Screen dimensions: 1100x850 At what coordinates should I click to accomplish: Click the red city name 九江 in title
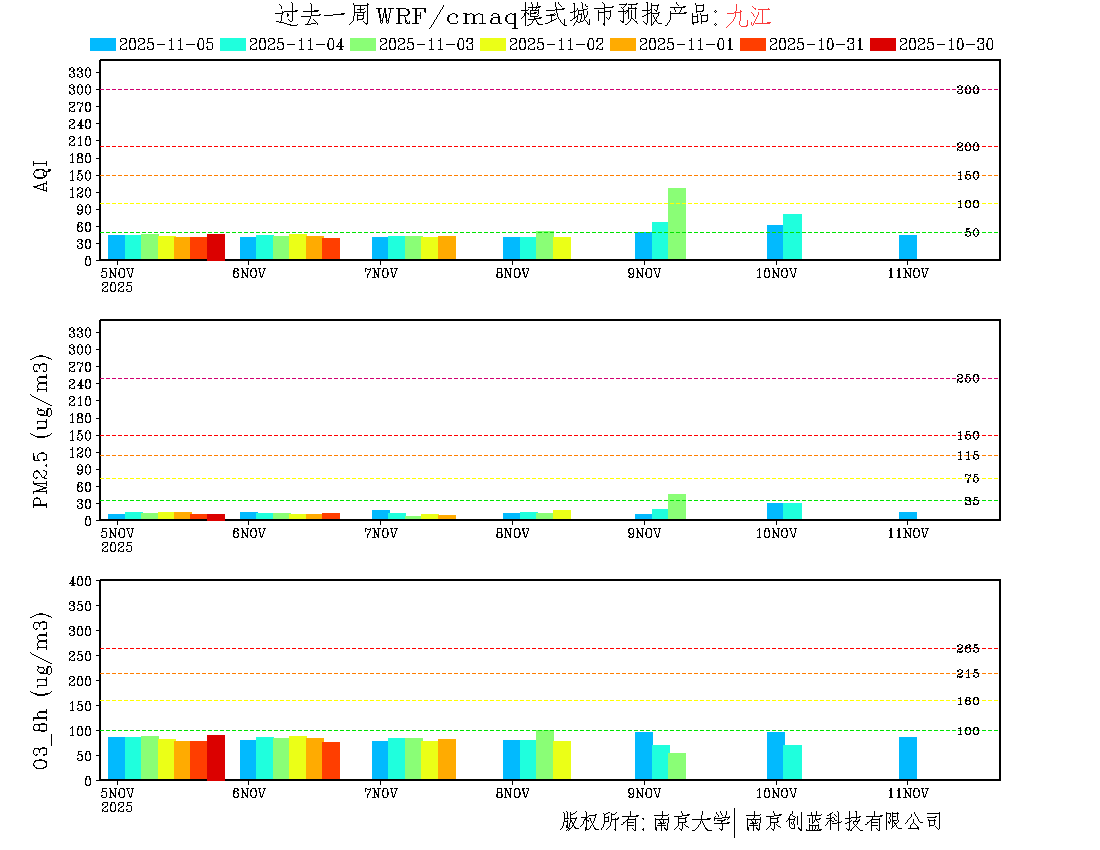[748, 16]
